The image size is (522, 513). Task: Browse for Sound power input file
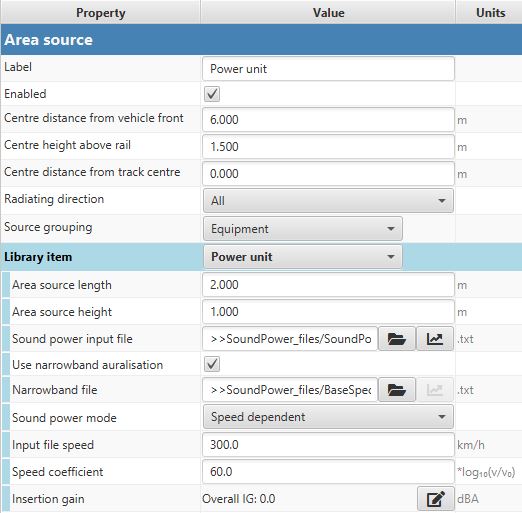click(x=397, y=339)
